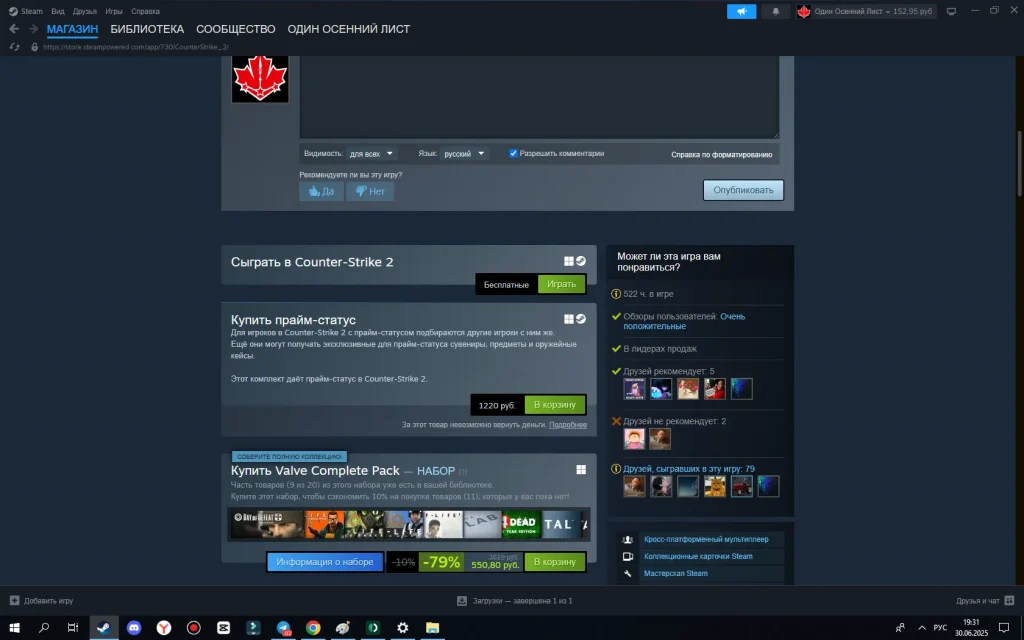Screen dimensions: 1024x640
Task: Open CapCut from the taskbar
Action: (x=223, y=628)
